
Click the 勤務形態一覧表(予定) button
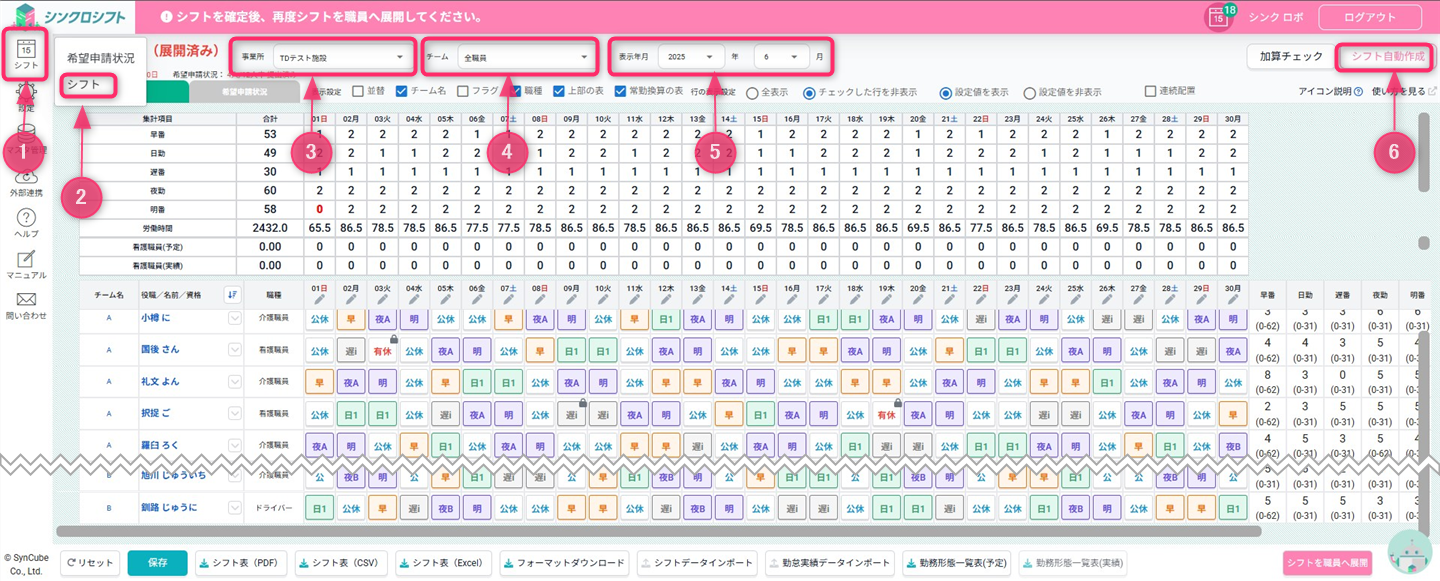pyautogui.click(x=956, y=563)
